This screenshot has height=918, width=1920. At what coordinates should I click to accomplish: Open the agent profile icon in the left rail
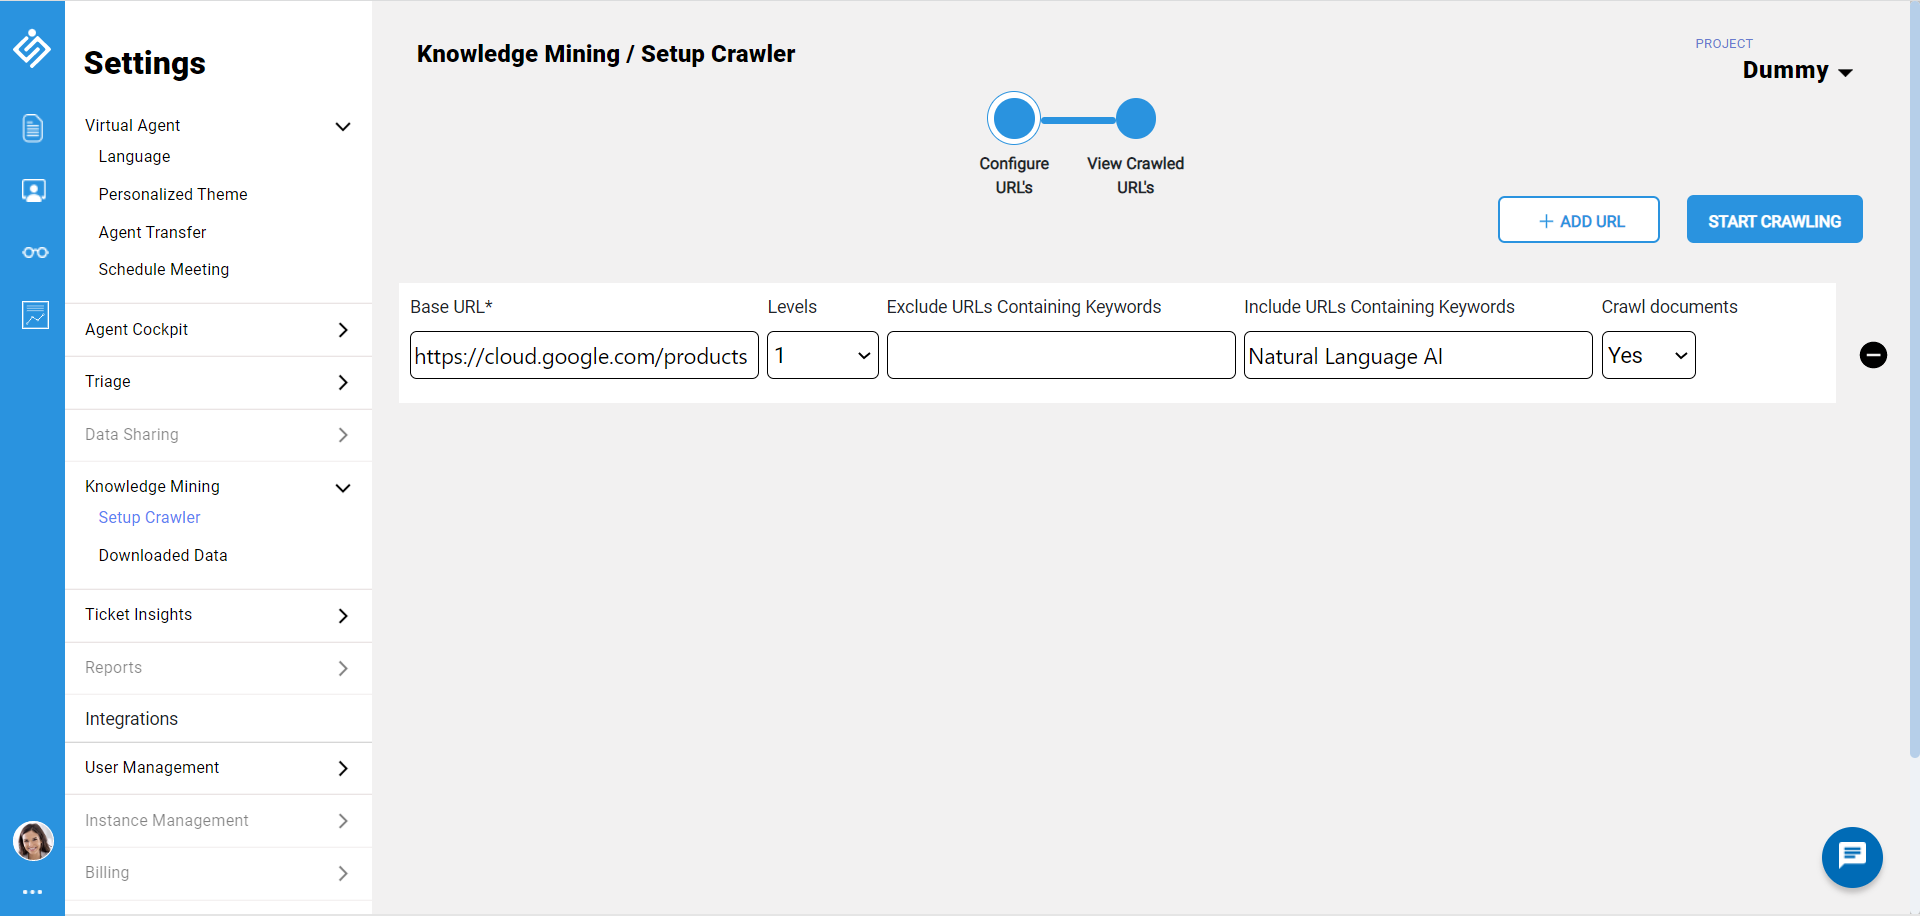(x=34, y=191)
